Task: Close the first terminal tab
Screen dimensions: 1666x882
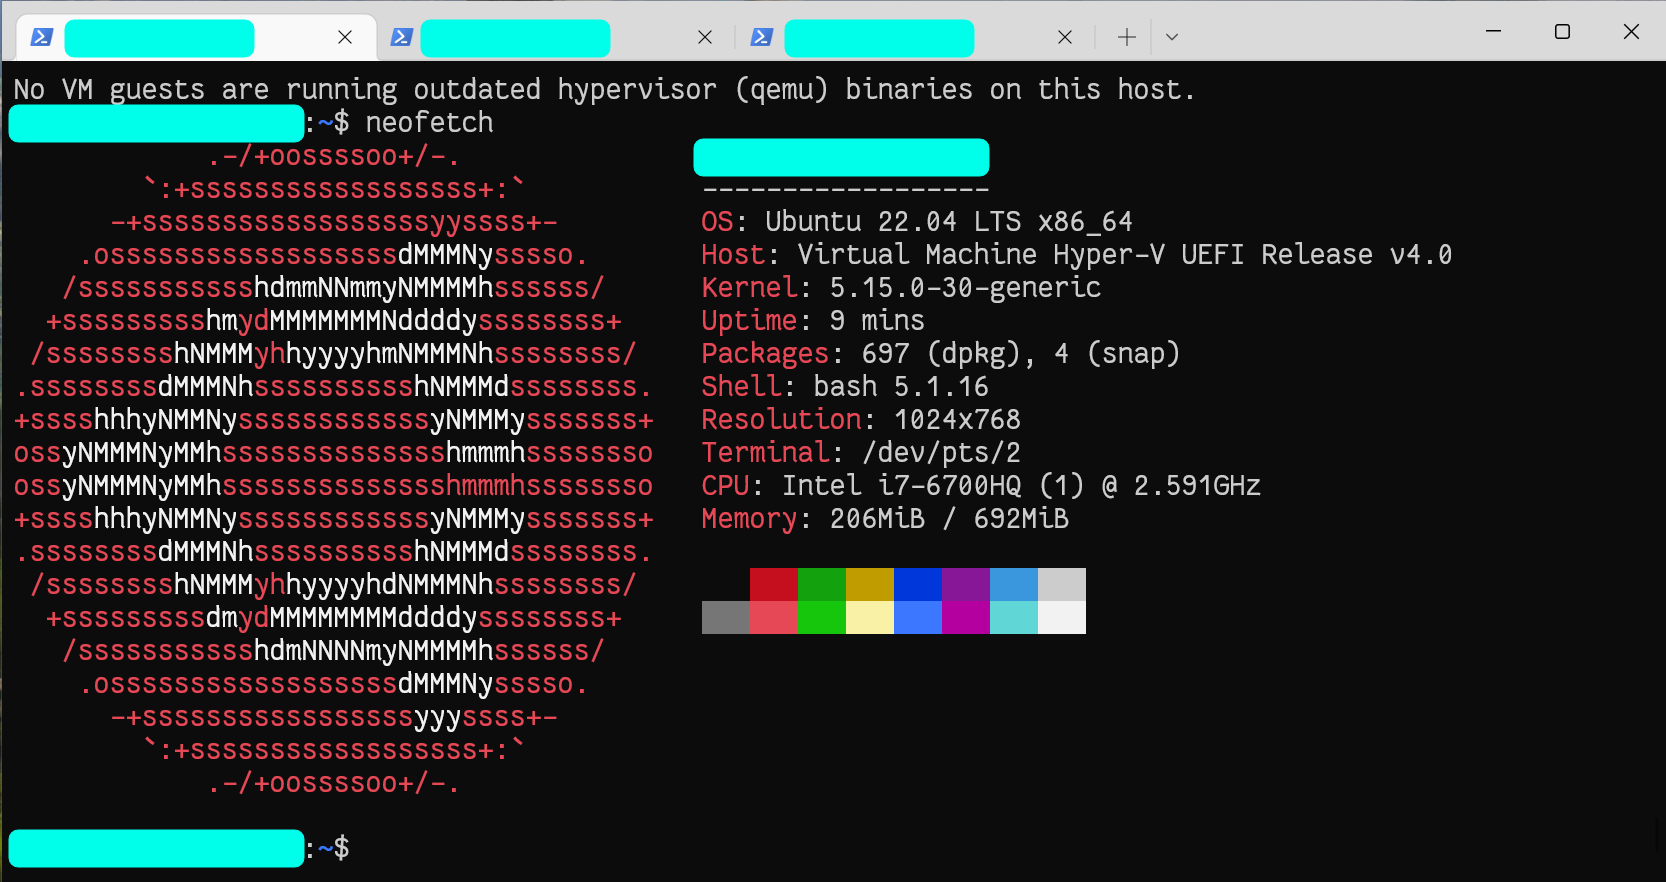Action: pos(345,37)
